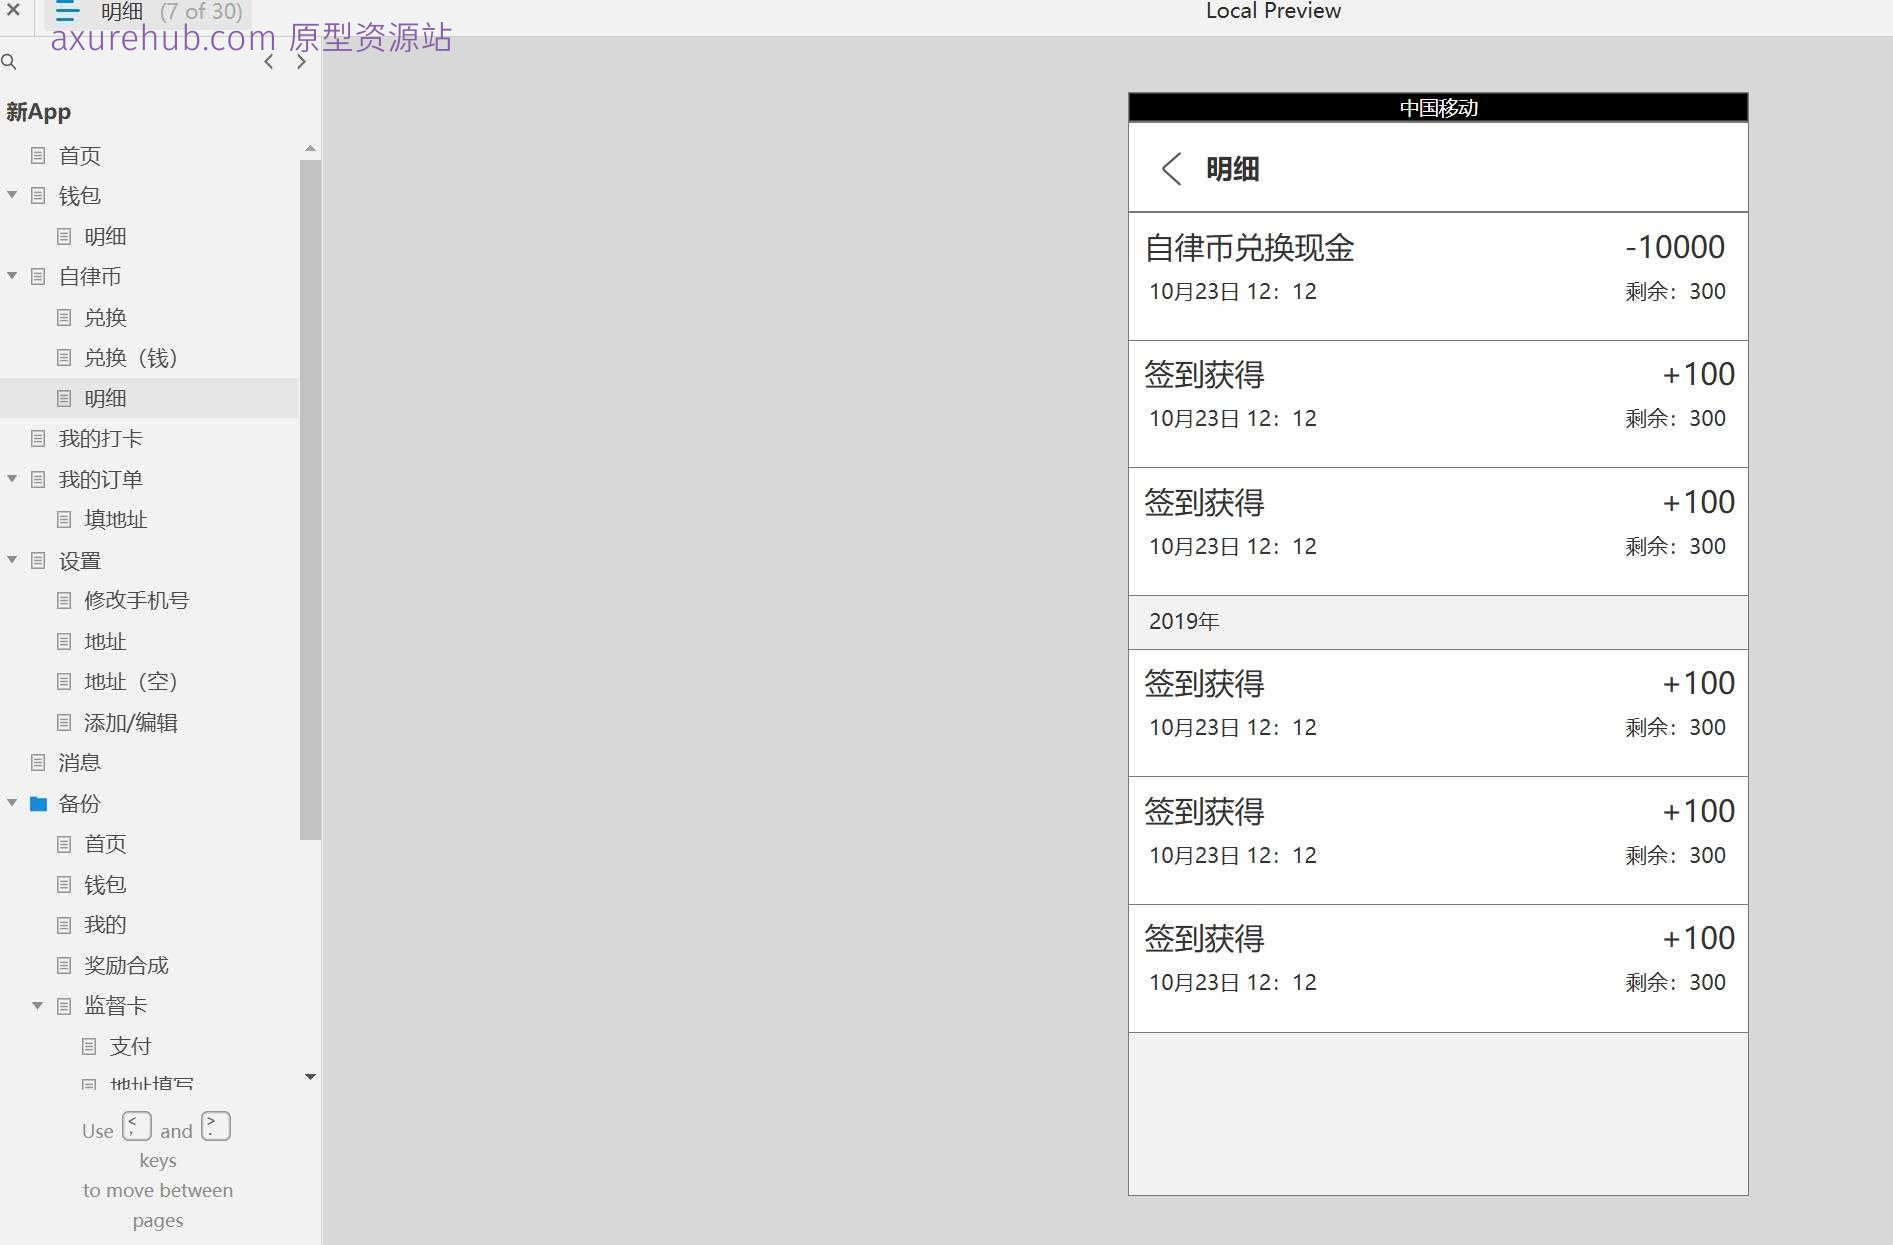Collapse the 钱包 tree node
The width and height of the screenshot is (1893, 1245).
[12, 195]
